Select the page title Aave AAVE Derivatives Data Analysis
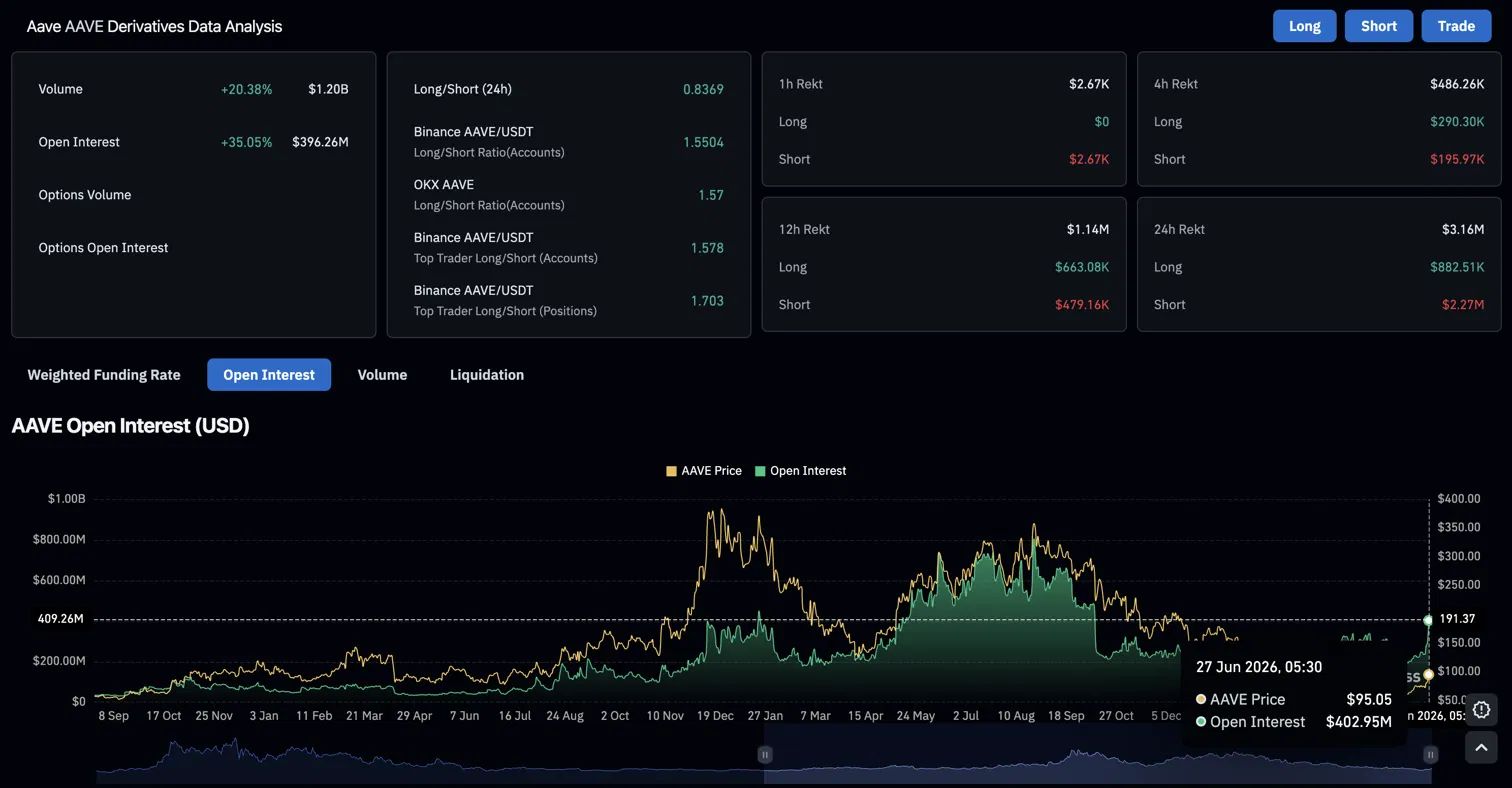1512x788 pixels. coord(154,27)
